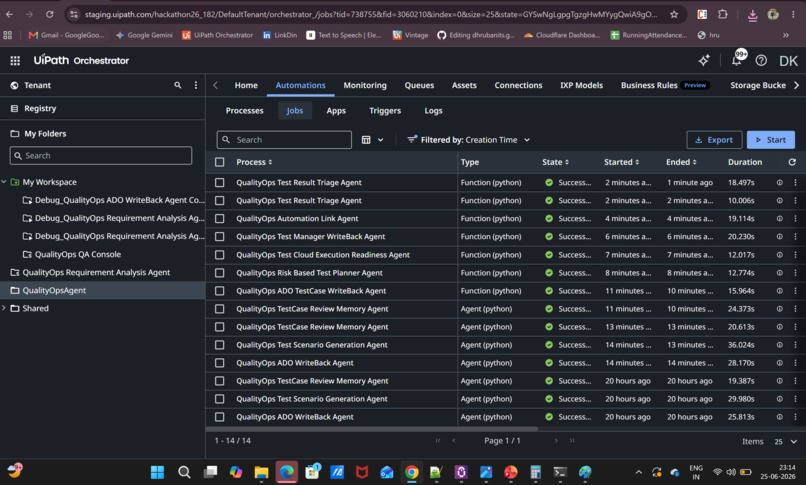Tick checkbox for ADO TestCase WriteBack Agent
This screenshot has height=485, width=806.
point(219,291)
